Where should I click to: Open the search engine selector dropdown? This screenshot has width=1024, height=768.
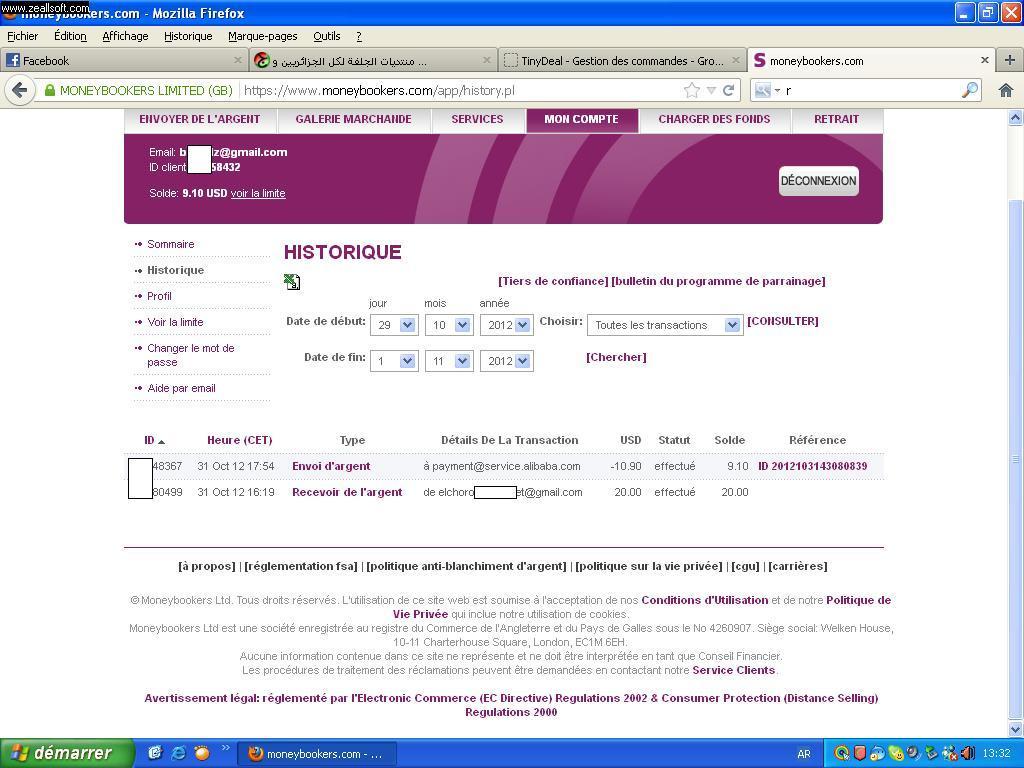(x=767, y=90)
